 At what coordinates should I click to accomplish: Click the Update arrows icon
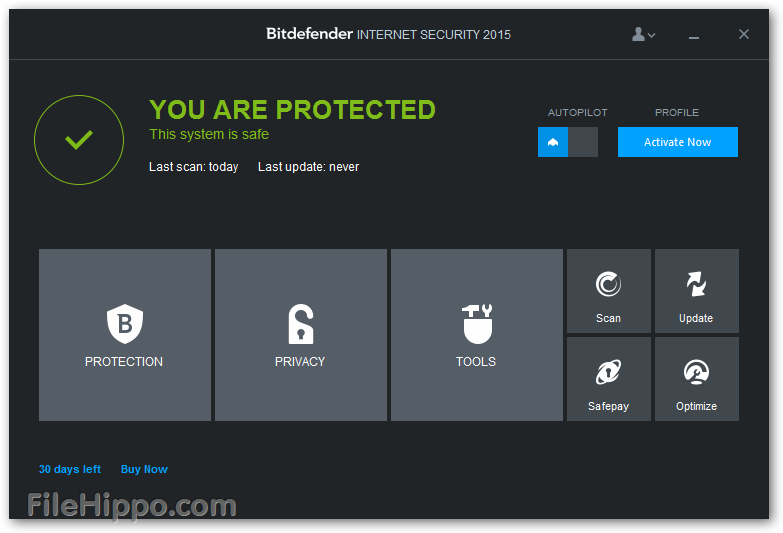(x=696, y=285)
